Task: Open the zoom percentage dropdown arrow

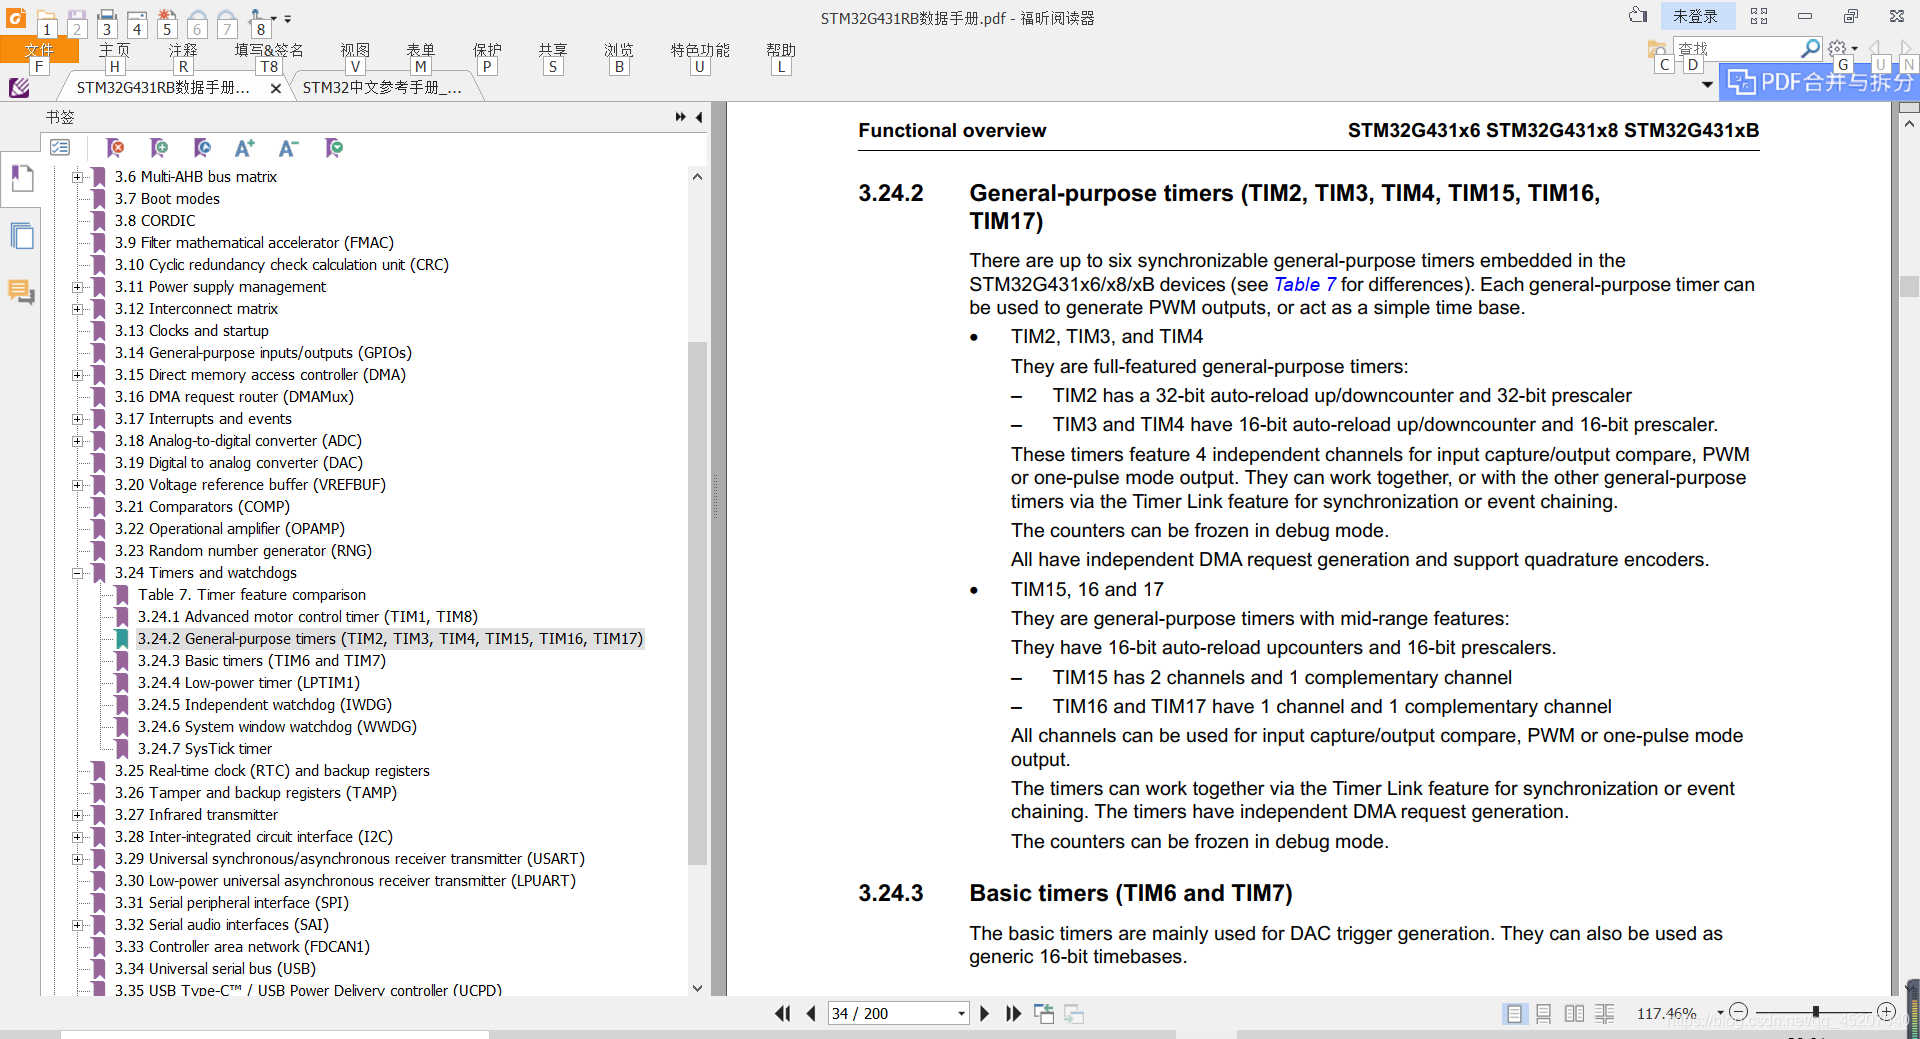Action: click(x=1720, y=1013)
